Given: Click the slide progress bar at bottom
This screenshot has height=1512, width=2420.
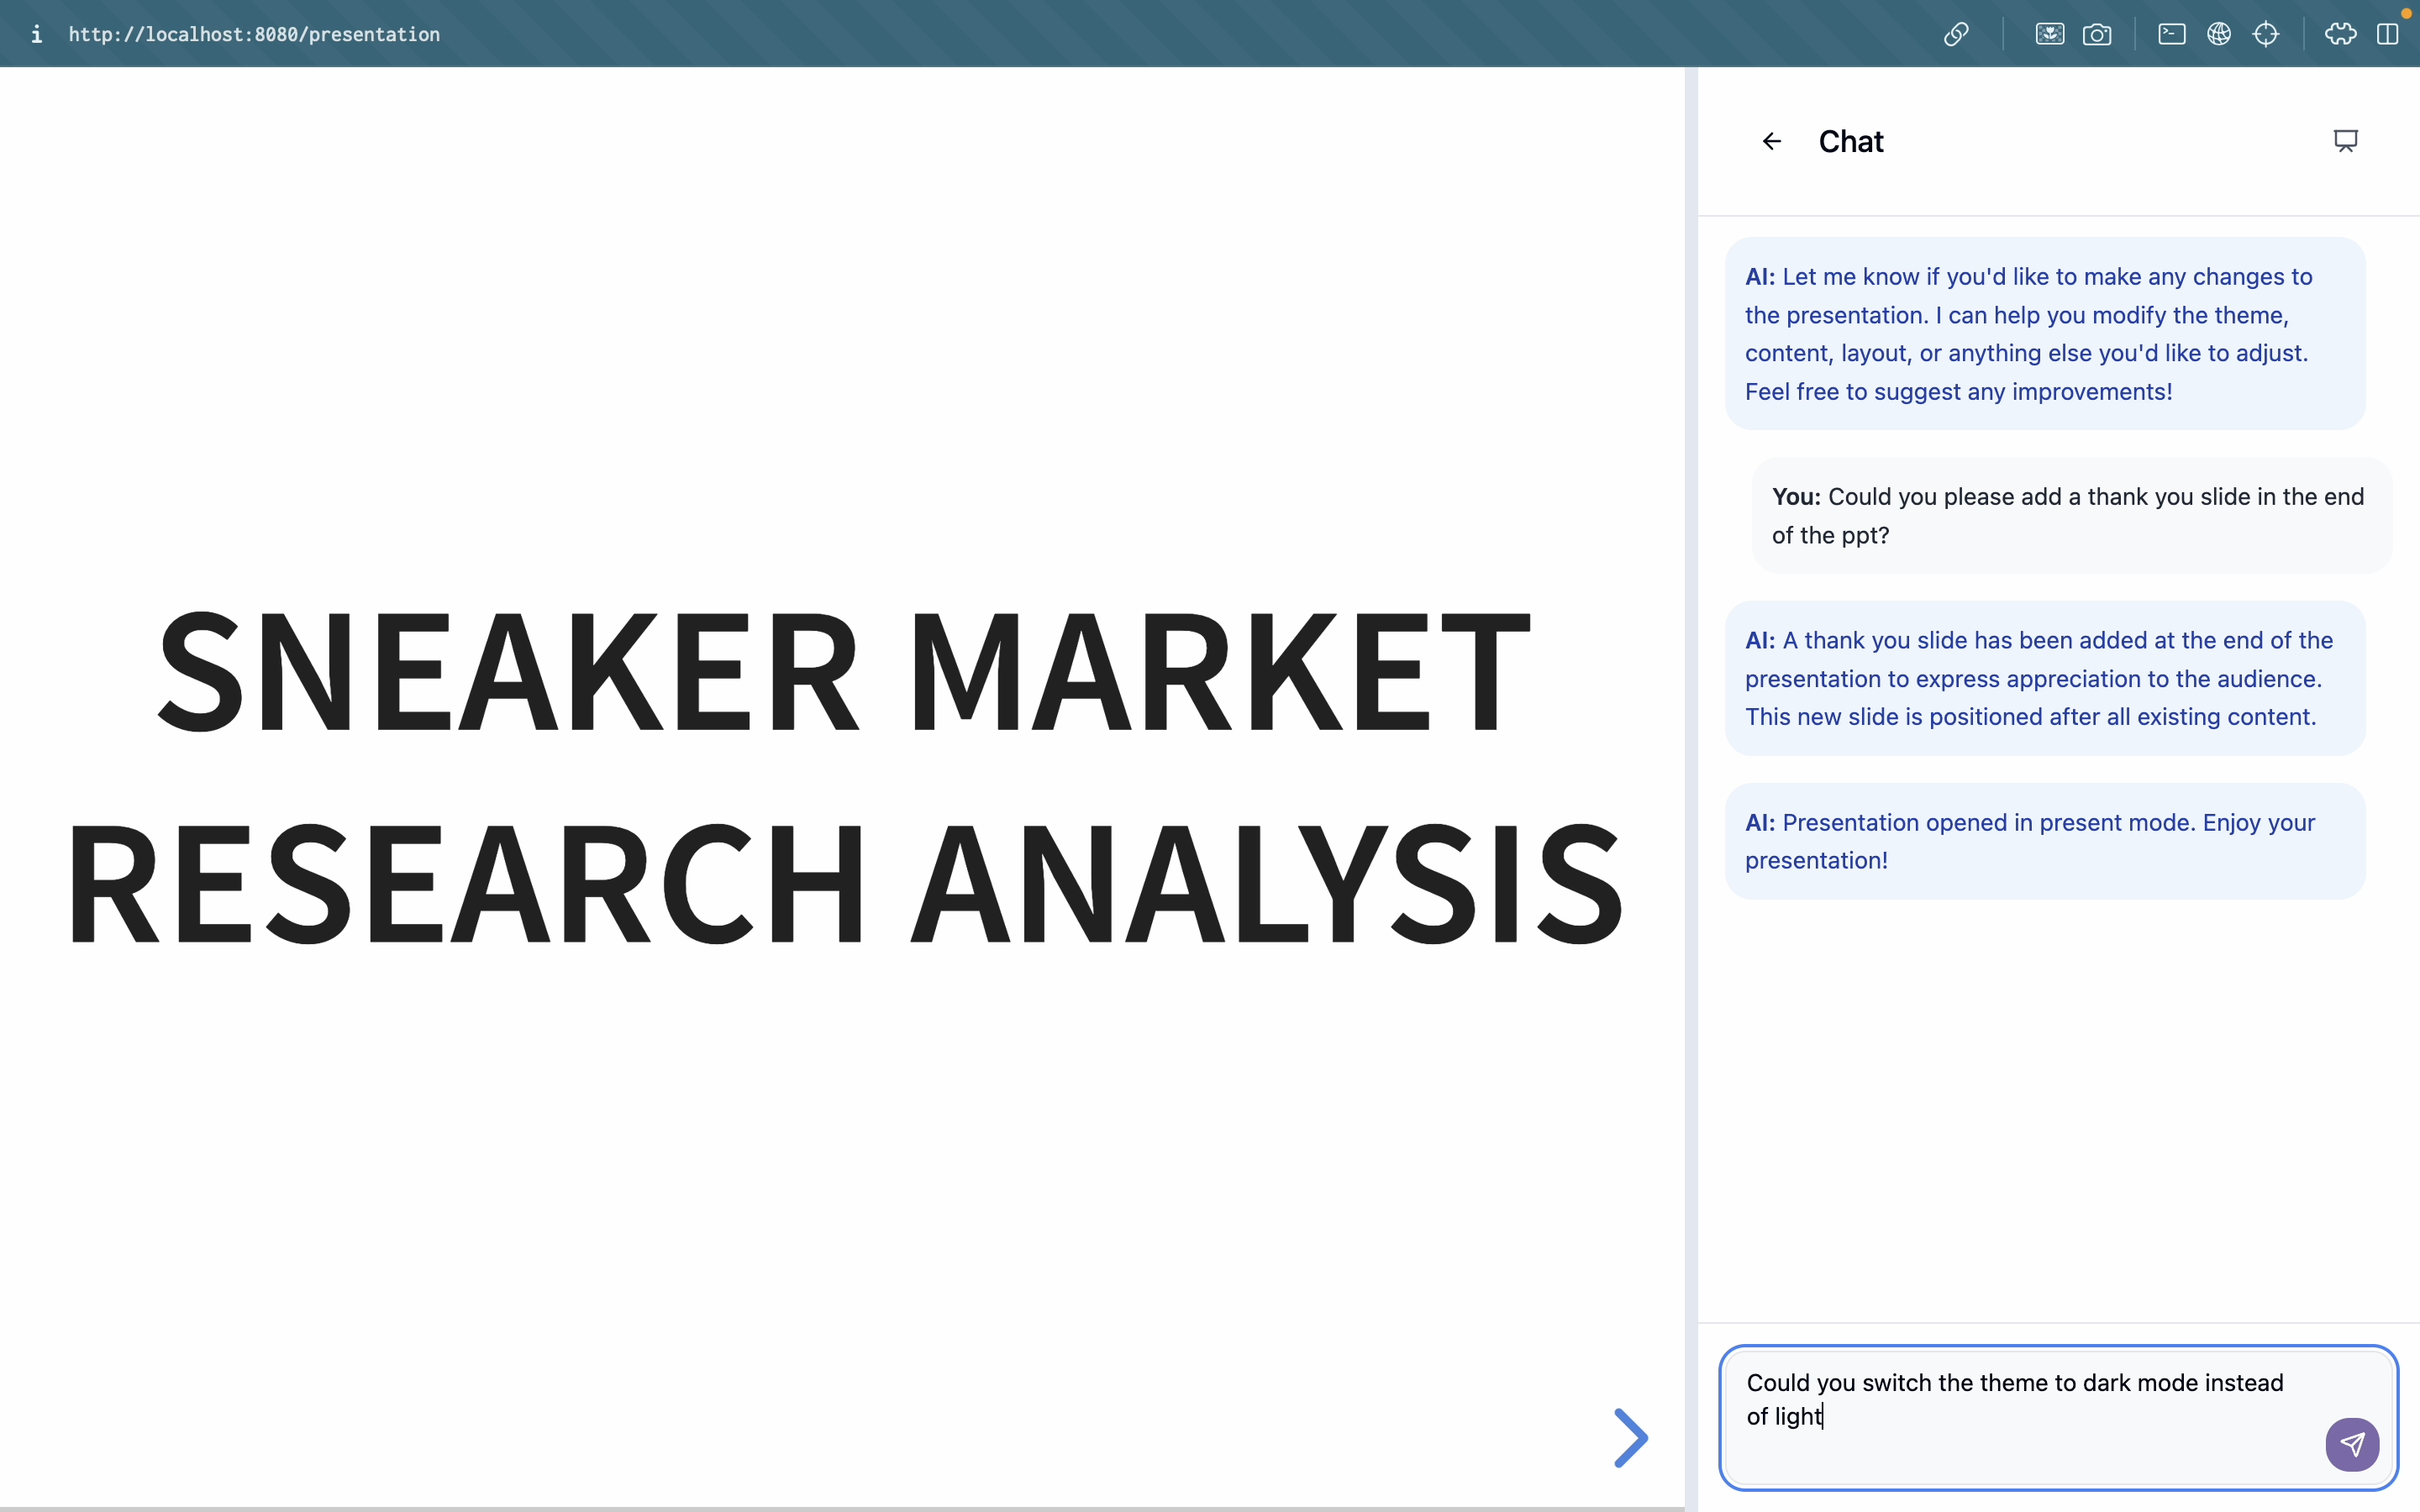Looking at the screenshot, I should click(x=842, y=1507).
